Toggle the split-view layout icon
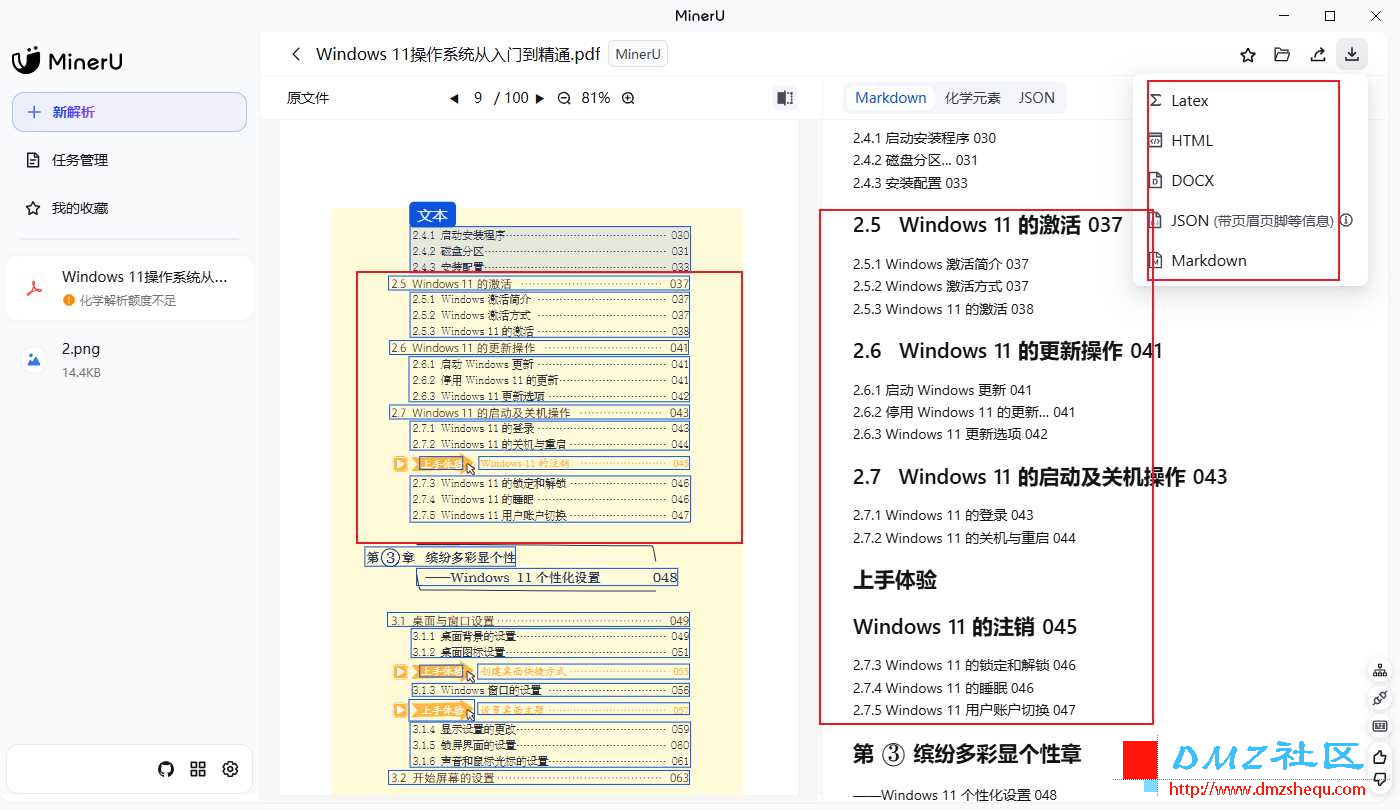The image size is (1400, 810). [x=785, y=98]
